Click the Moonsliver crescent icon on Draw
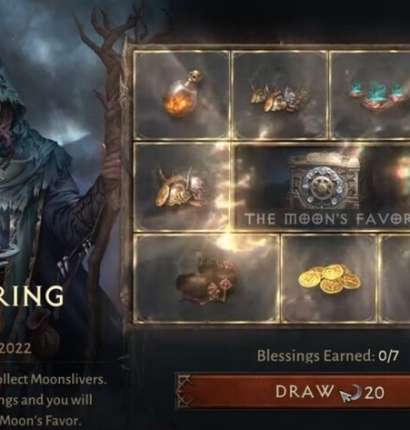Image resolution: width=410 pixels, height=430 pixels. pos(350,392)
